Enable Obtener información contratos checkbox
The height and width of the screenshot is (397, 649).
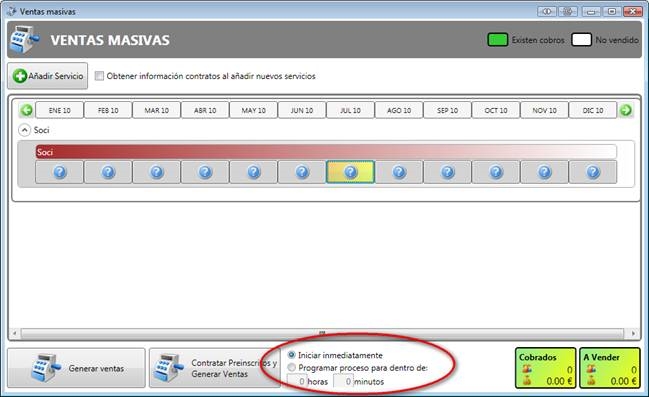pos(99,76)
